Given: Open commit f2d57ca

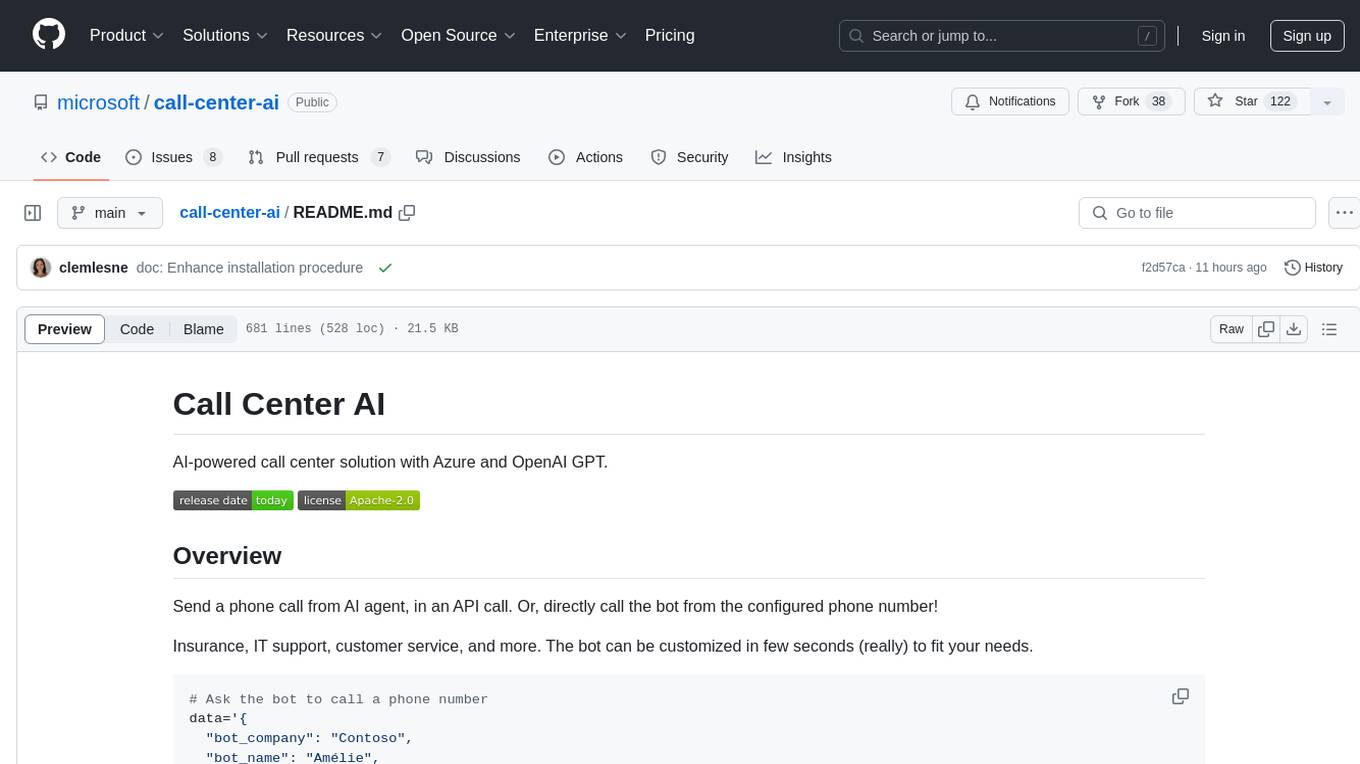Looking at the screenshot, I should [x=1163, y=268].
